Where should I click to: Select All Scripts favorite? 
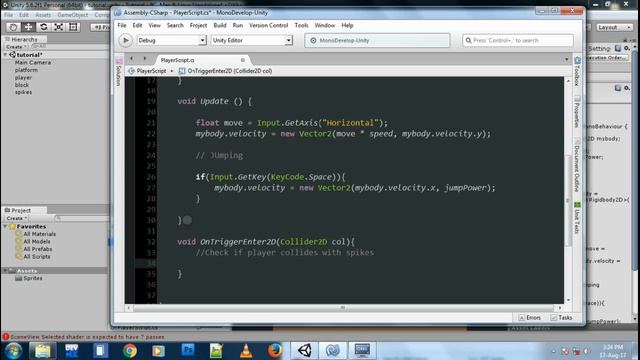coord(36,256)
